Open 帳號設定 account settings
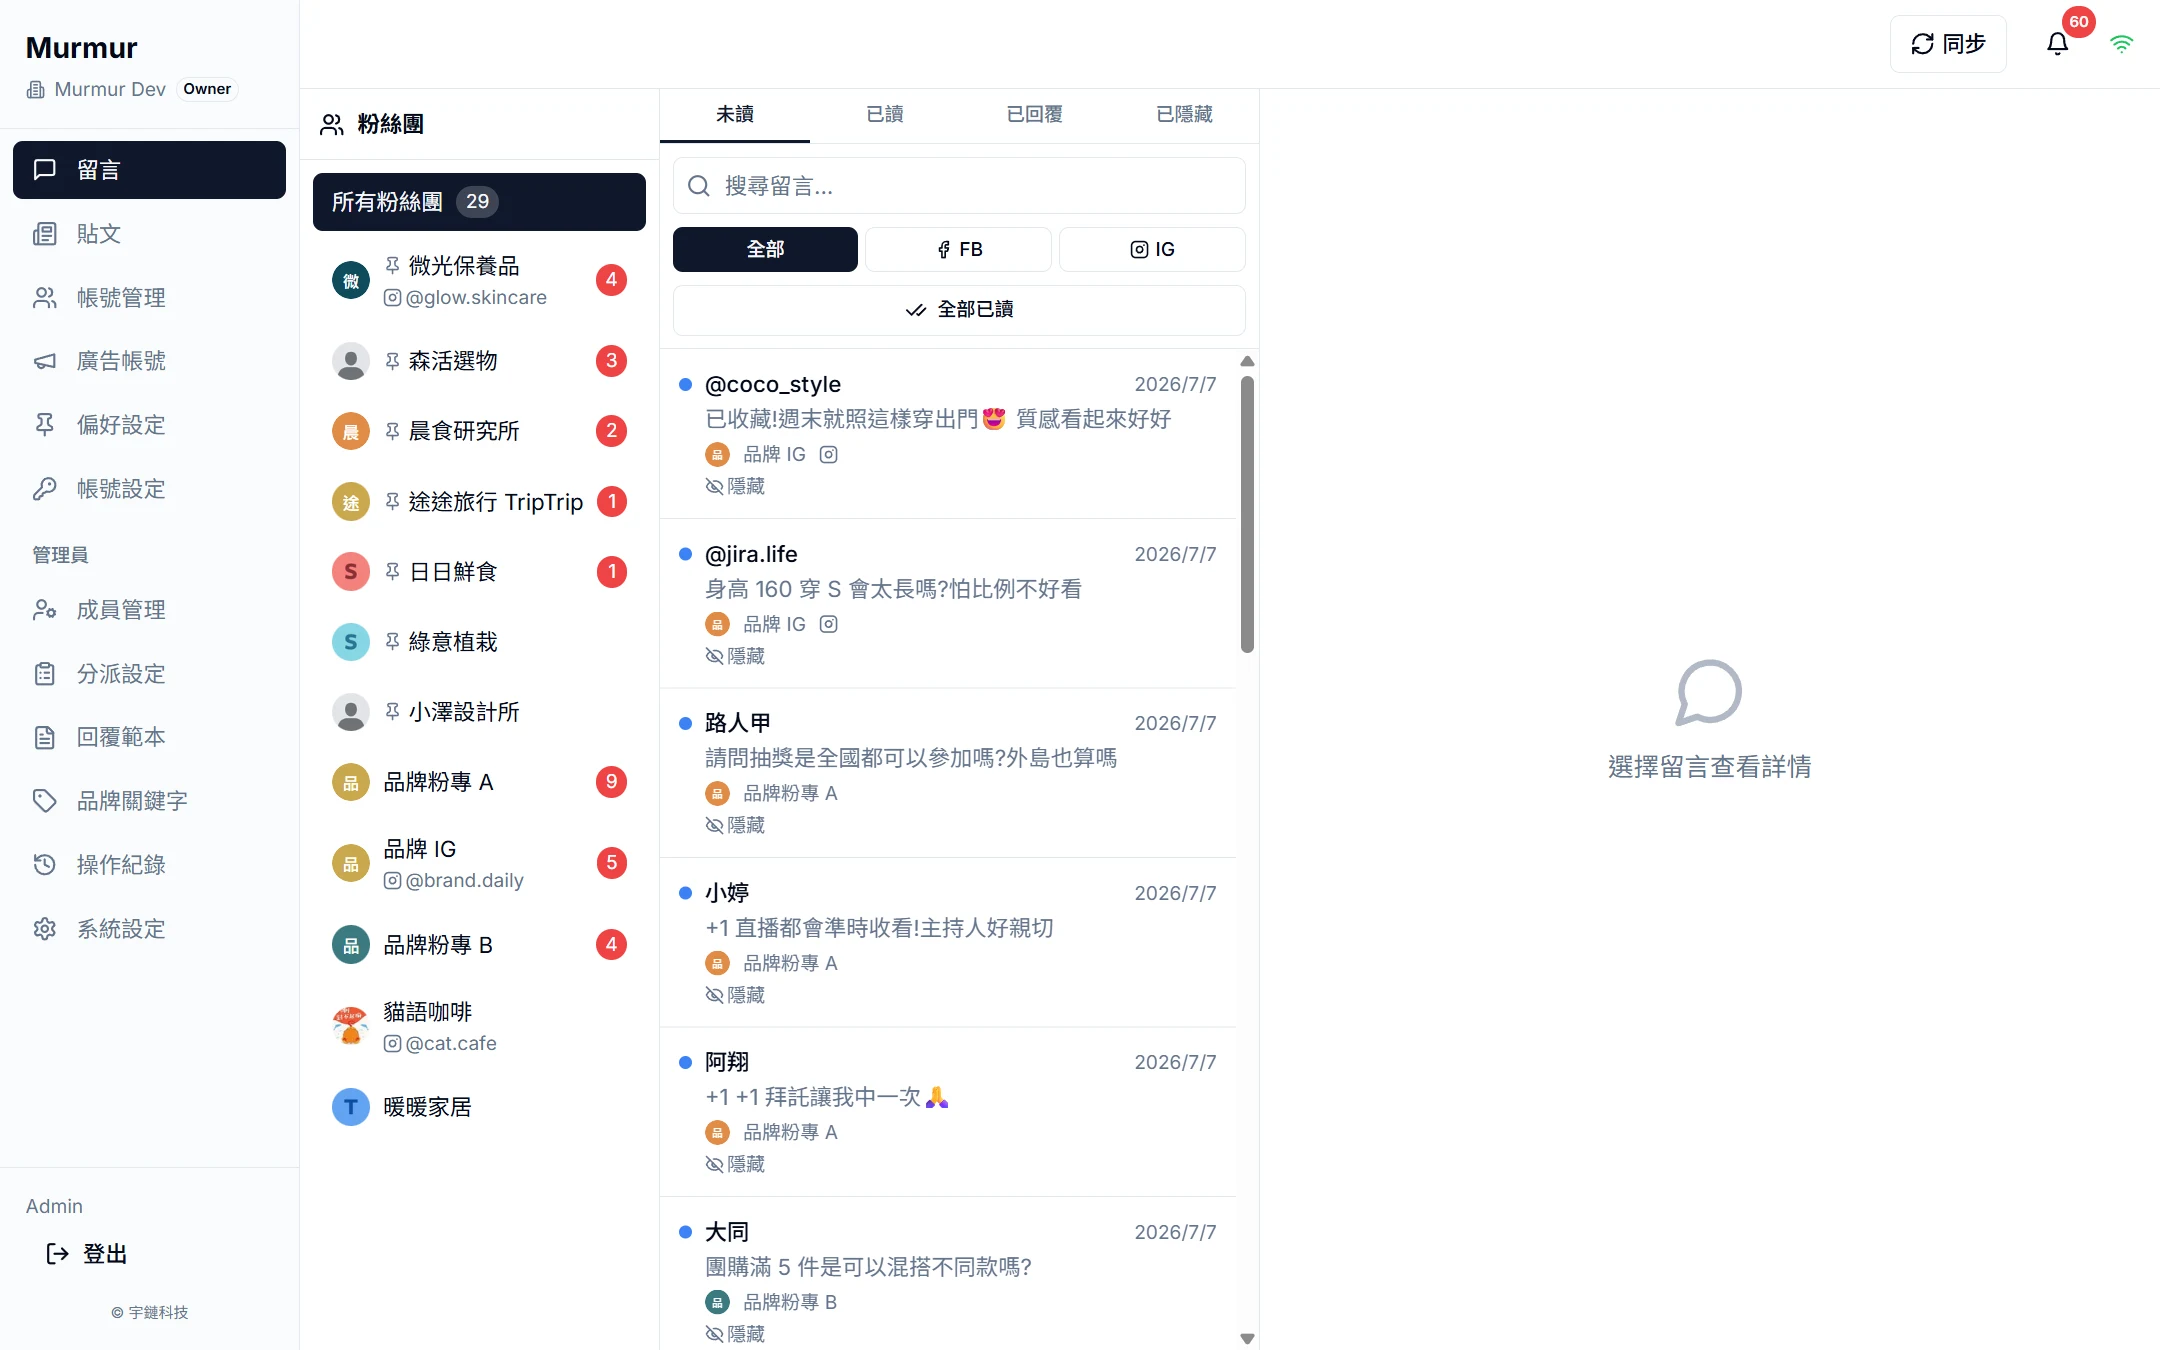Viewport: 2160px width, 1350px height. pyautogui.click(x=149, y=489)
